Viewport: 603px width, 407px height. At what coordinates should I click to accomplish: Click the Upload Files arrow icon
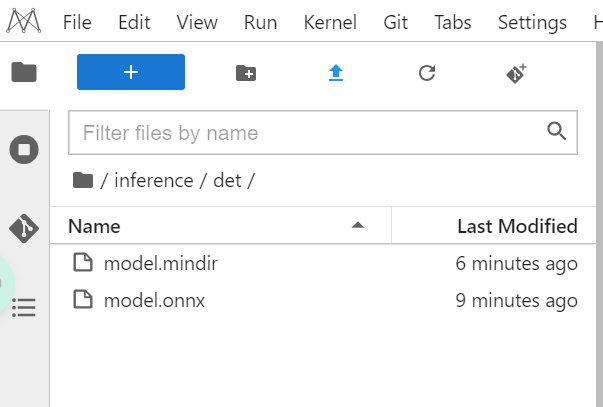336,73
